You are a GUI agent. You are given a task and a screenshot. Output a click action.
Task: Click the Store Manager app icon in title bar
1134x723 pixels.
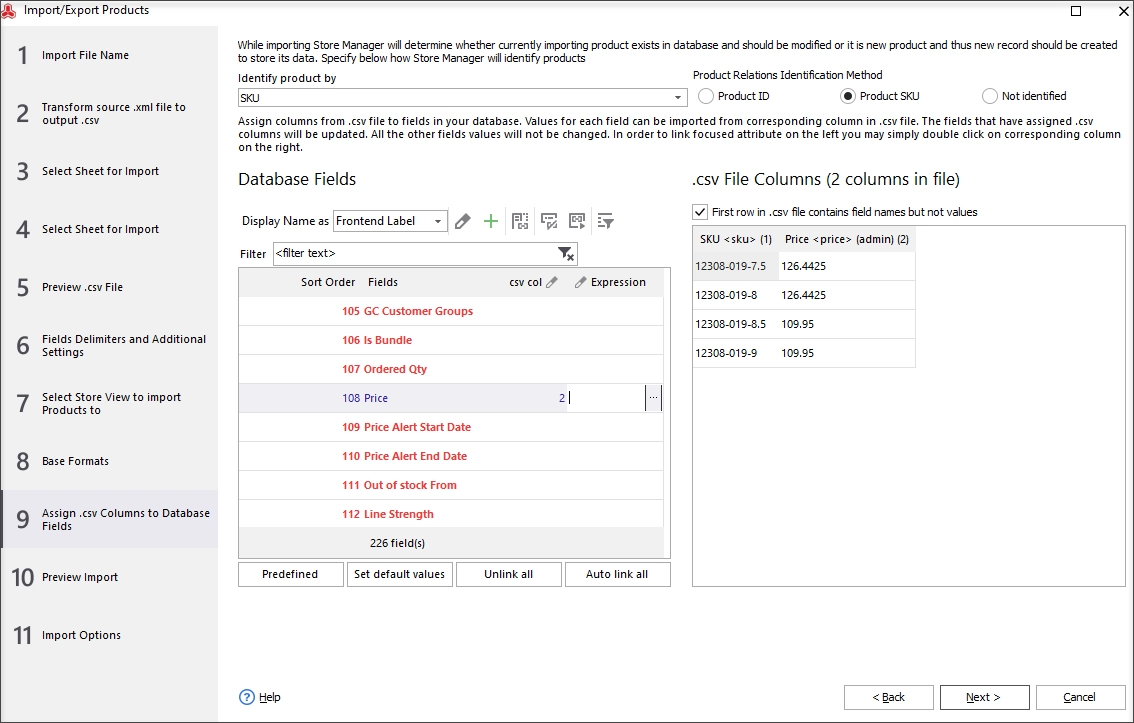8,10
